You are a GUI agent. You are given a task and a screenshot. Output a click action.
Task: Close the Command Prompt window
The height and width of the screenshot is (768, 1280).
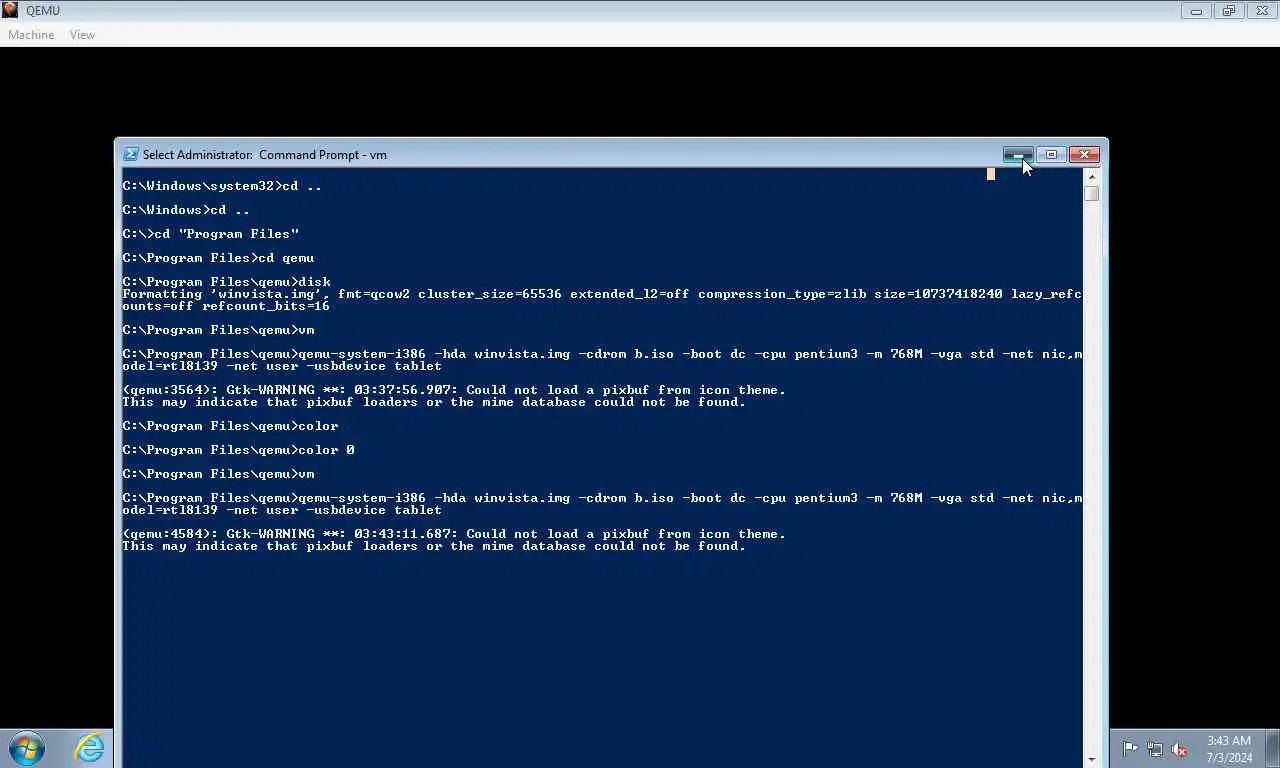click(x=1084, y=154)
